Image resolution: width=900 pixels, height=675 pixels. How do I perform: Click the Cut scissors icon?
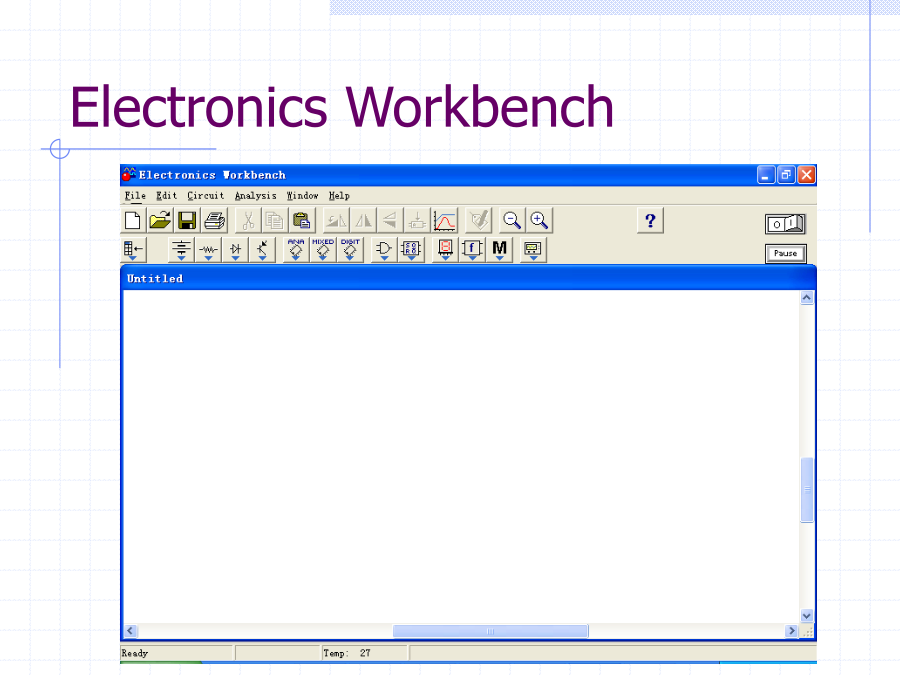(x=248, y=220)
